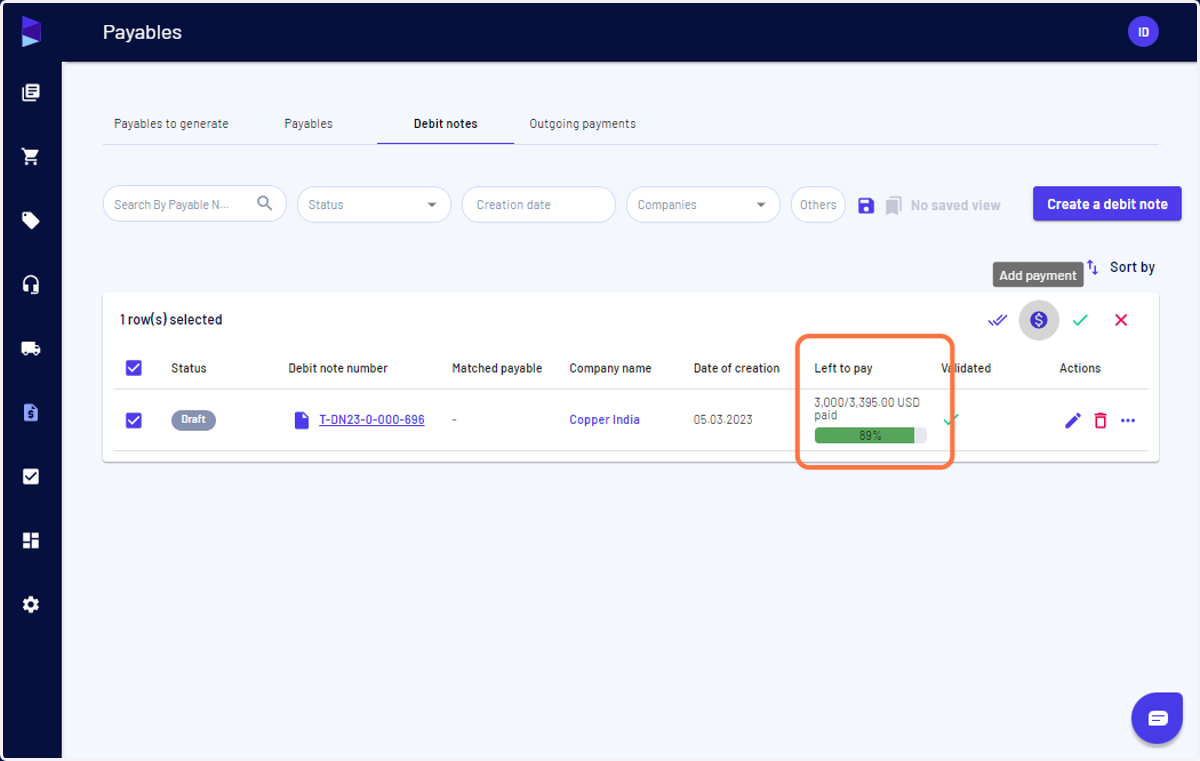The height and width of the screenshot is (761, 1200).
Task: Switch to the Payables tab
Action: coord(308,124)
